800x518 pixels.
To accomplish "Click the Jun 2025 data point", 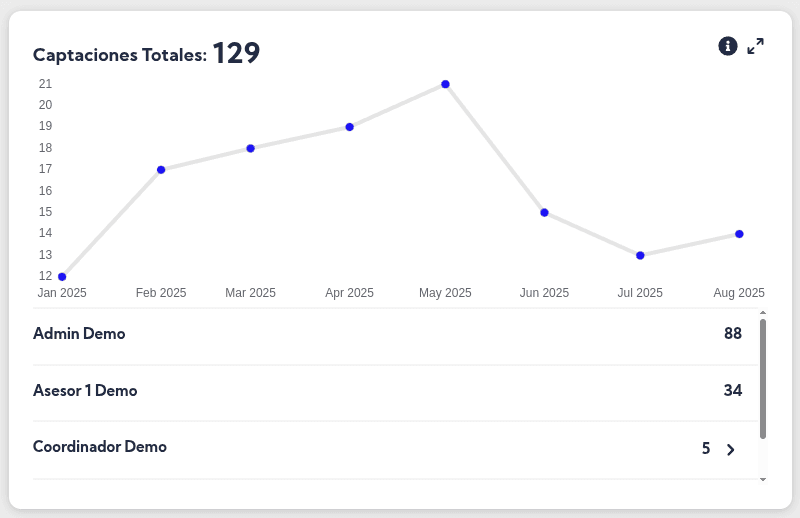I will 544,213.
